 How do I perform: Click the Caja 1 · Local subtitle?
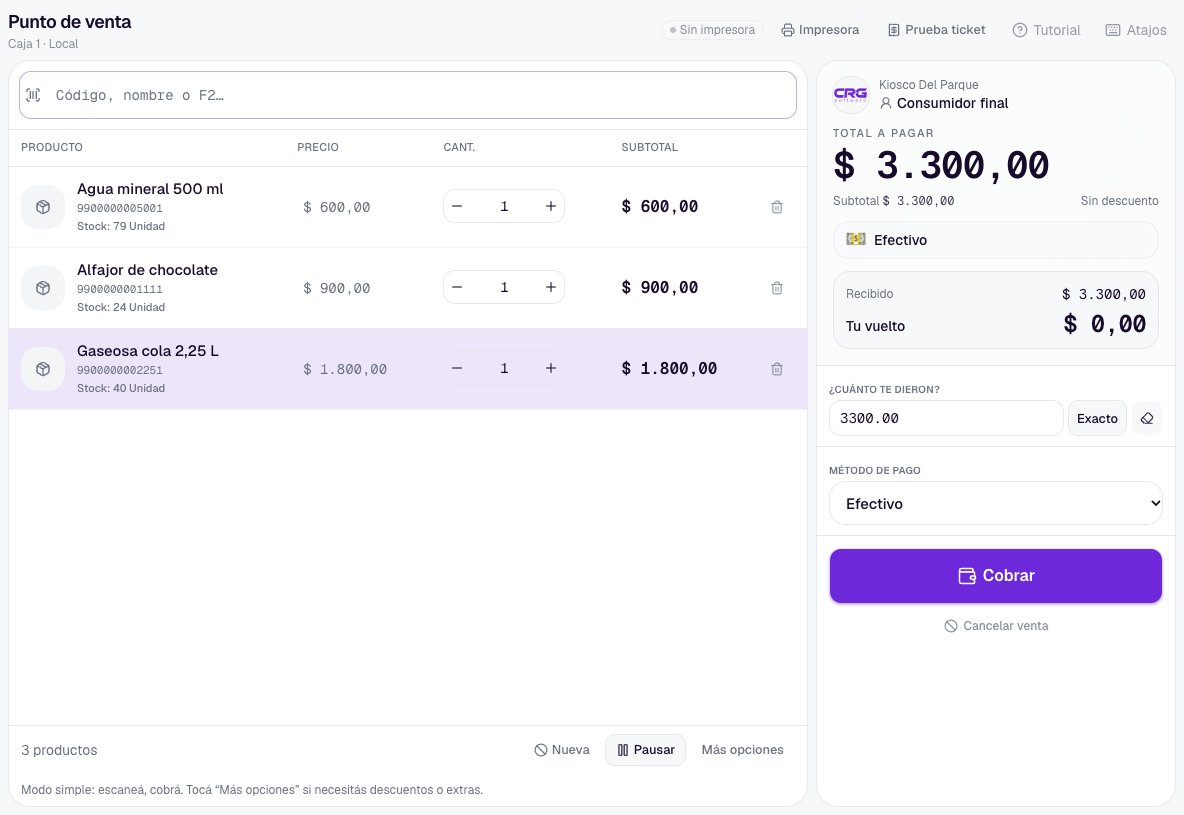point(43,44)
